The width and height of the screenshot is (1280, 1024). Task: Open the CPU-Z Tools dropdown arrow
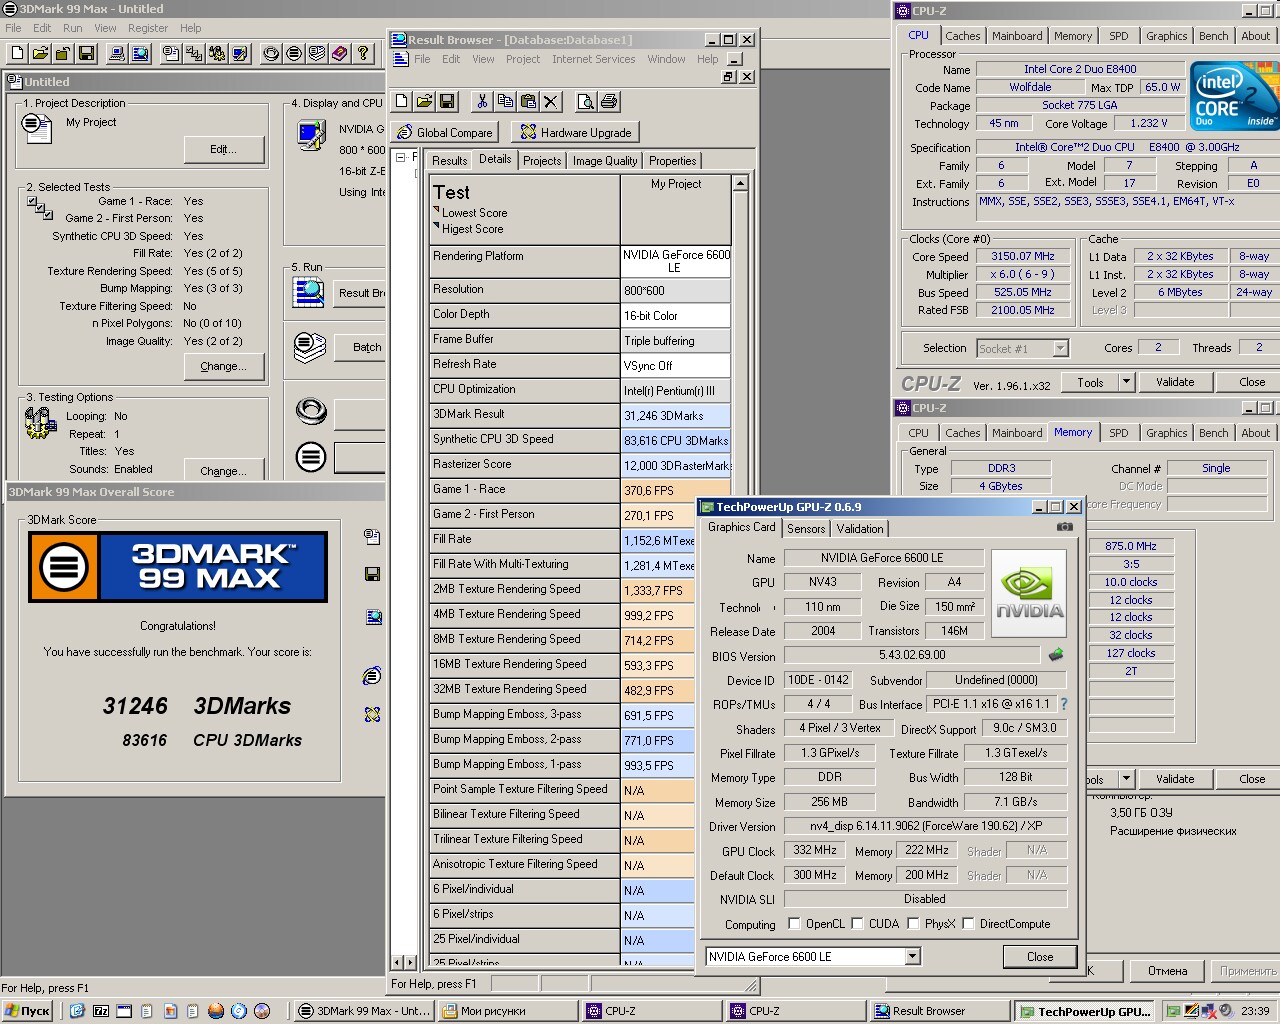pyautogui.click(x=1126, y=382)
